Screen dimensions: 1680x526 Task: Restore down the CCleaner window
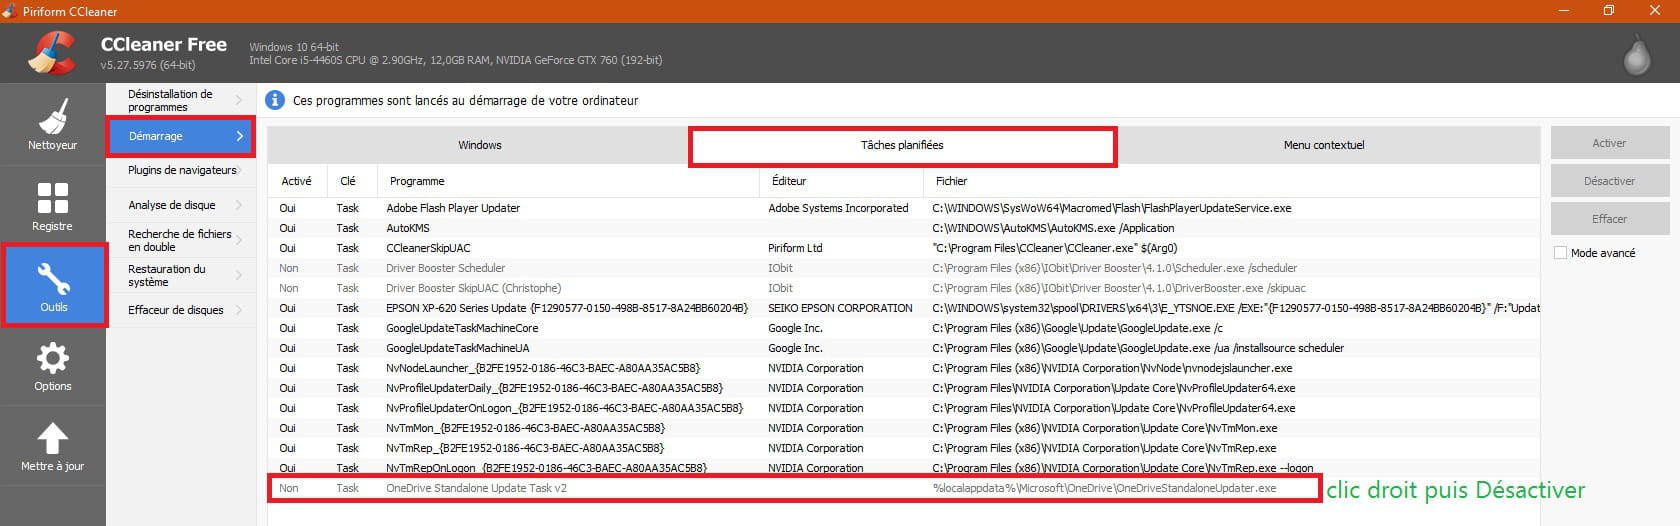click(1609, 11)
